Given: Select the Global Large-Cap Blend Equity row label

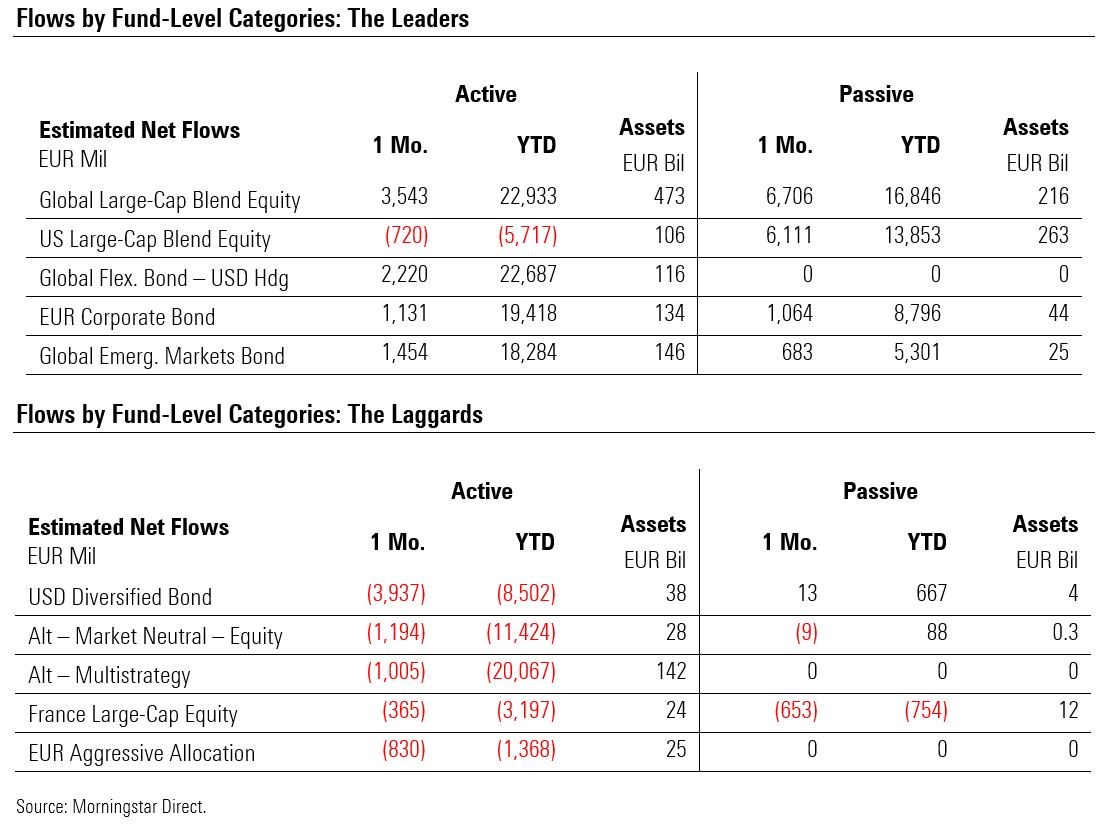Looking at the screenshot, I should click(x=169, y=200).
